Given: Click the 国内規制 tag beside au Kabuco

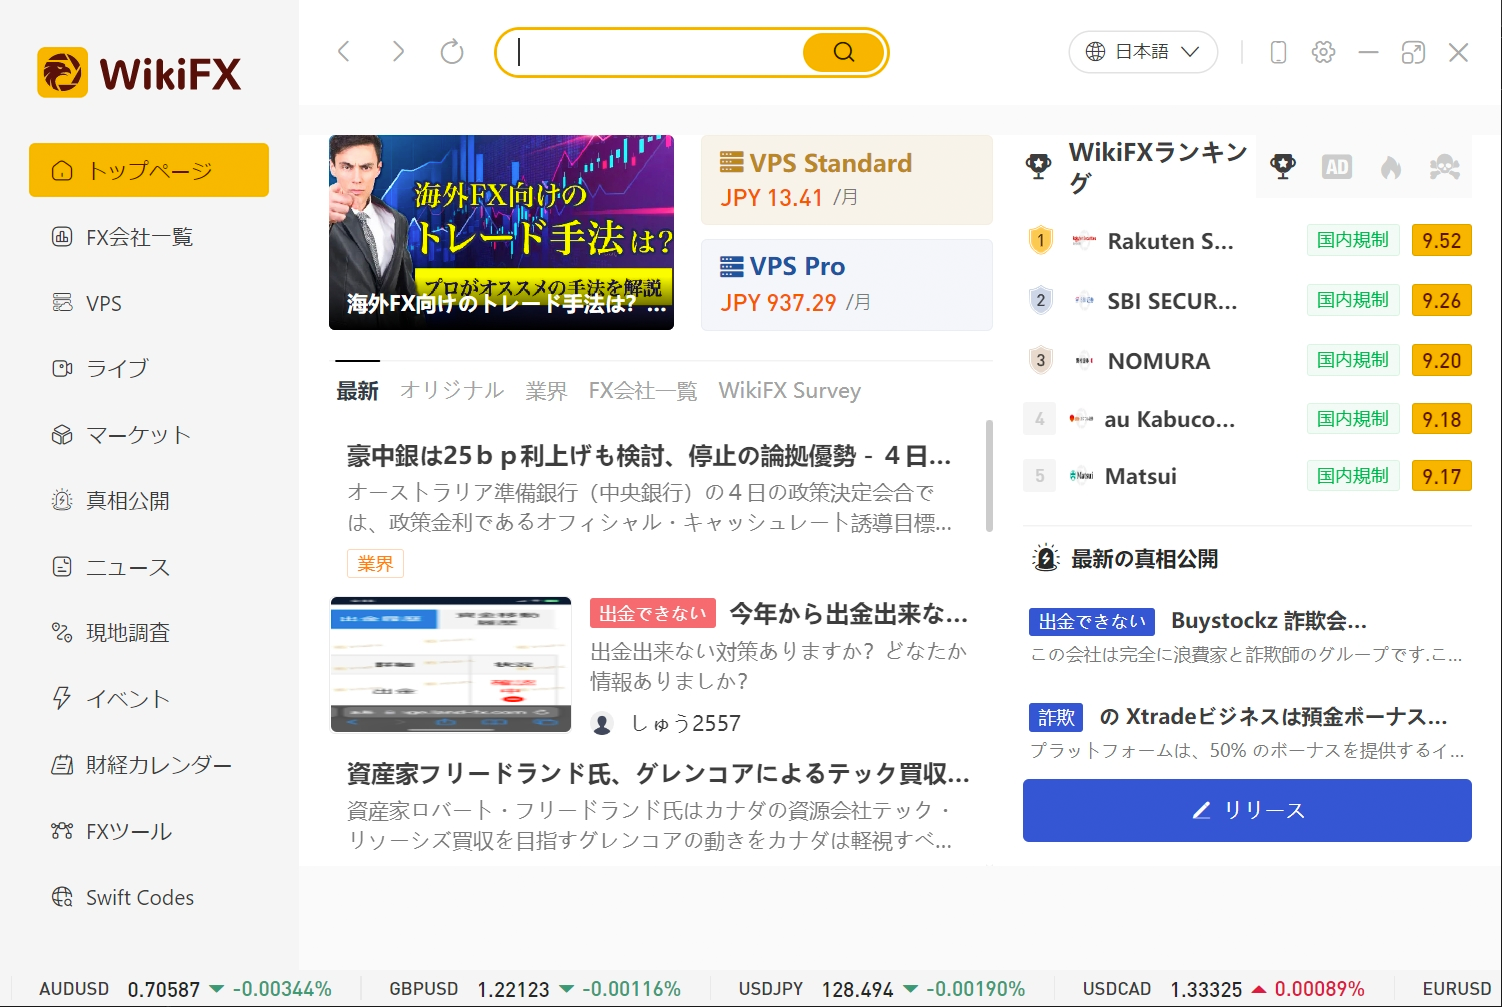Looking at the screenshot, I should [x=1353, y=419].
